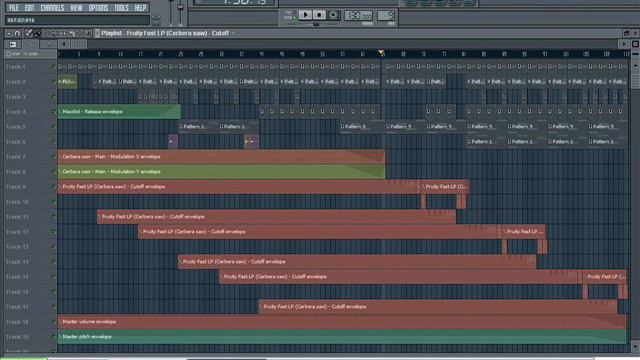Open clip menu of Track 9 Cutoff envelope
This screenshot has width=640, height=360.
click(x=60, y=187)
